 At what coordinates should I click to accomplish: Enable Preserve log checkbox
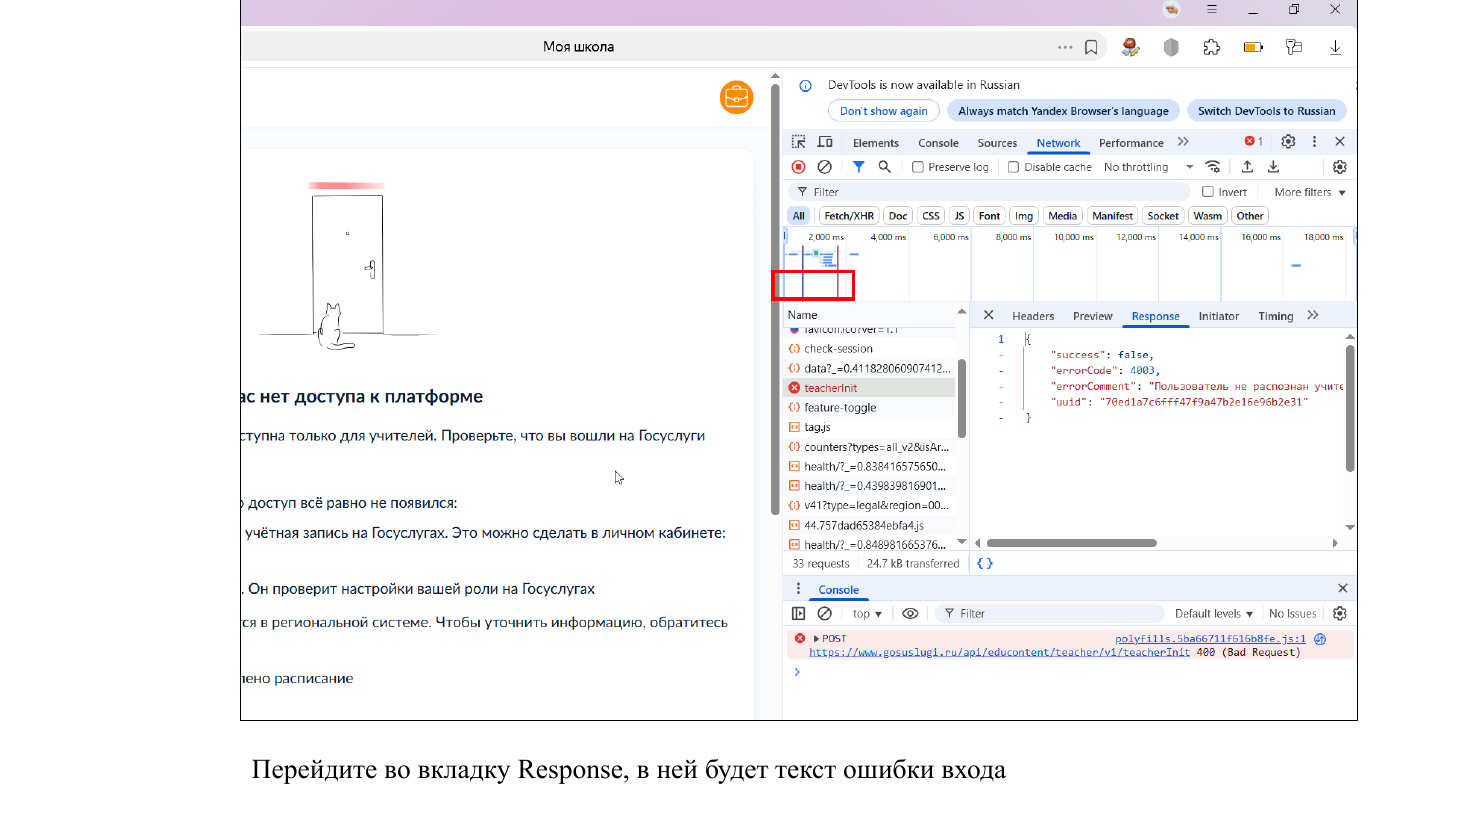917,167
